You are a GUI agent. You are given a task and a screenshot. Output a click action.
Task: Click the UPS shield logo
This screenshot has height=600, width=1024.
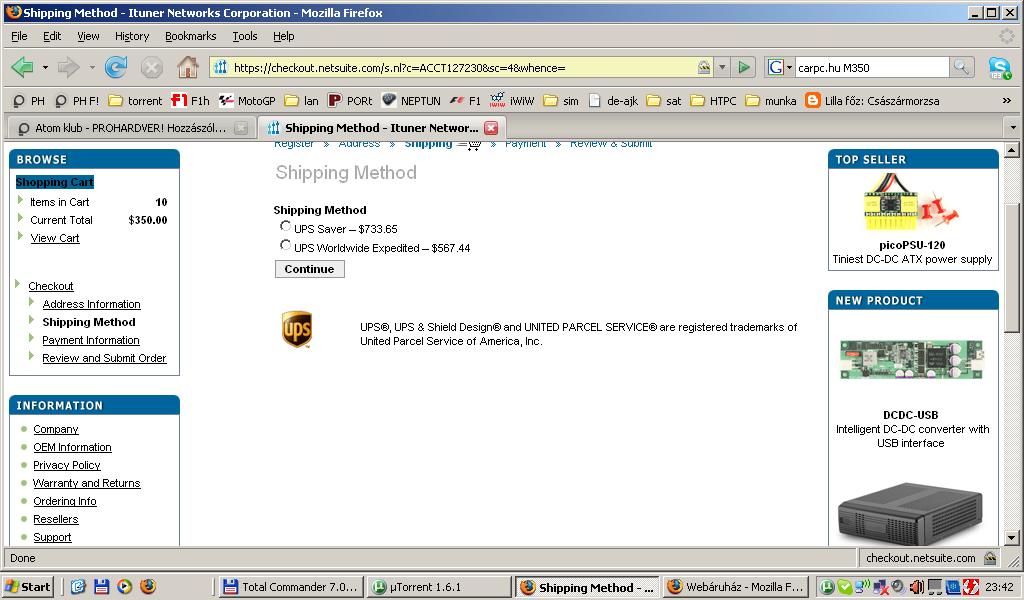pos(296,329)
